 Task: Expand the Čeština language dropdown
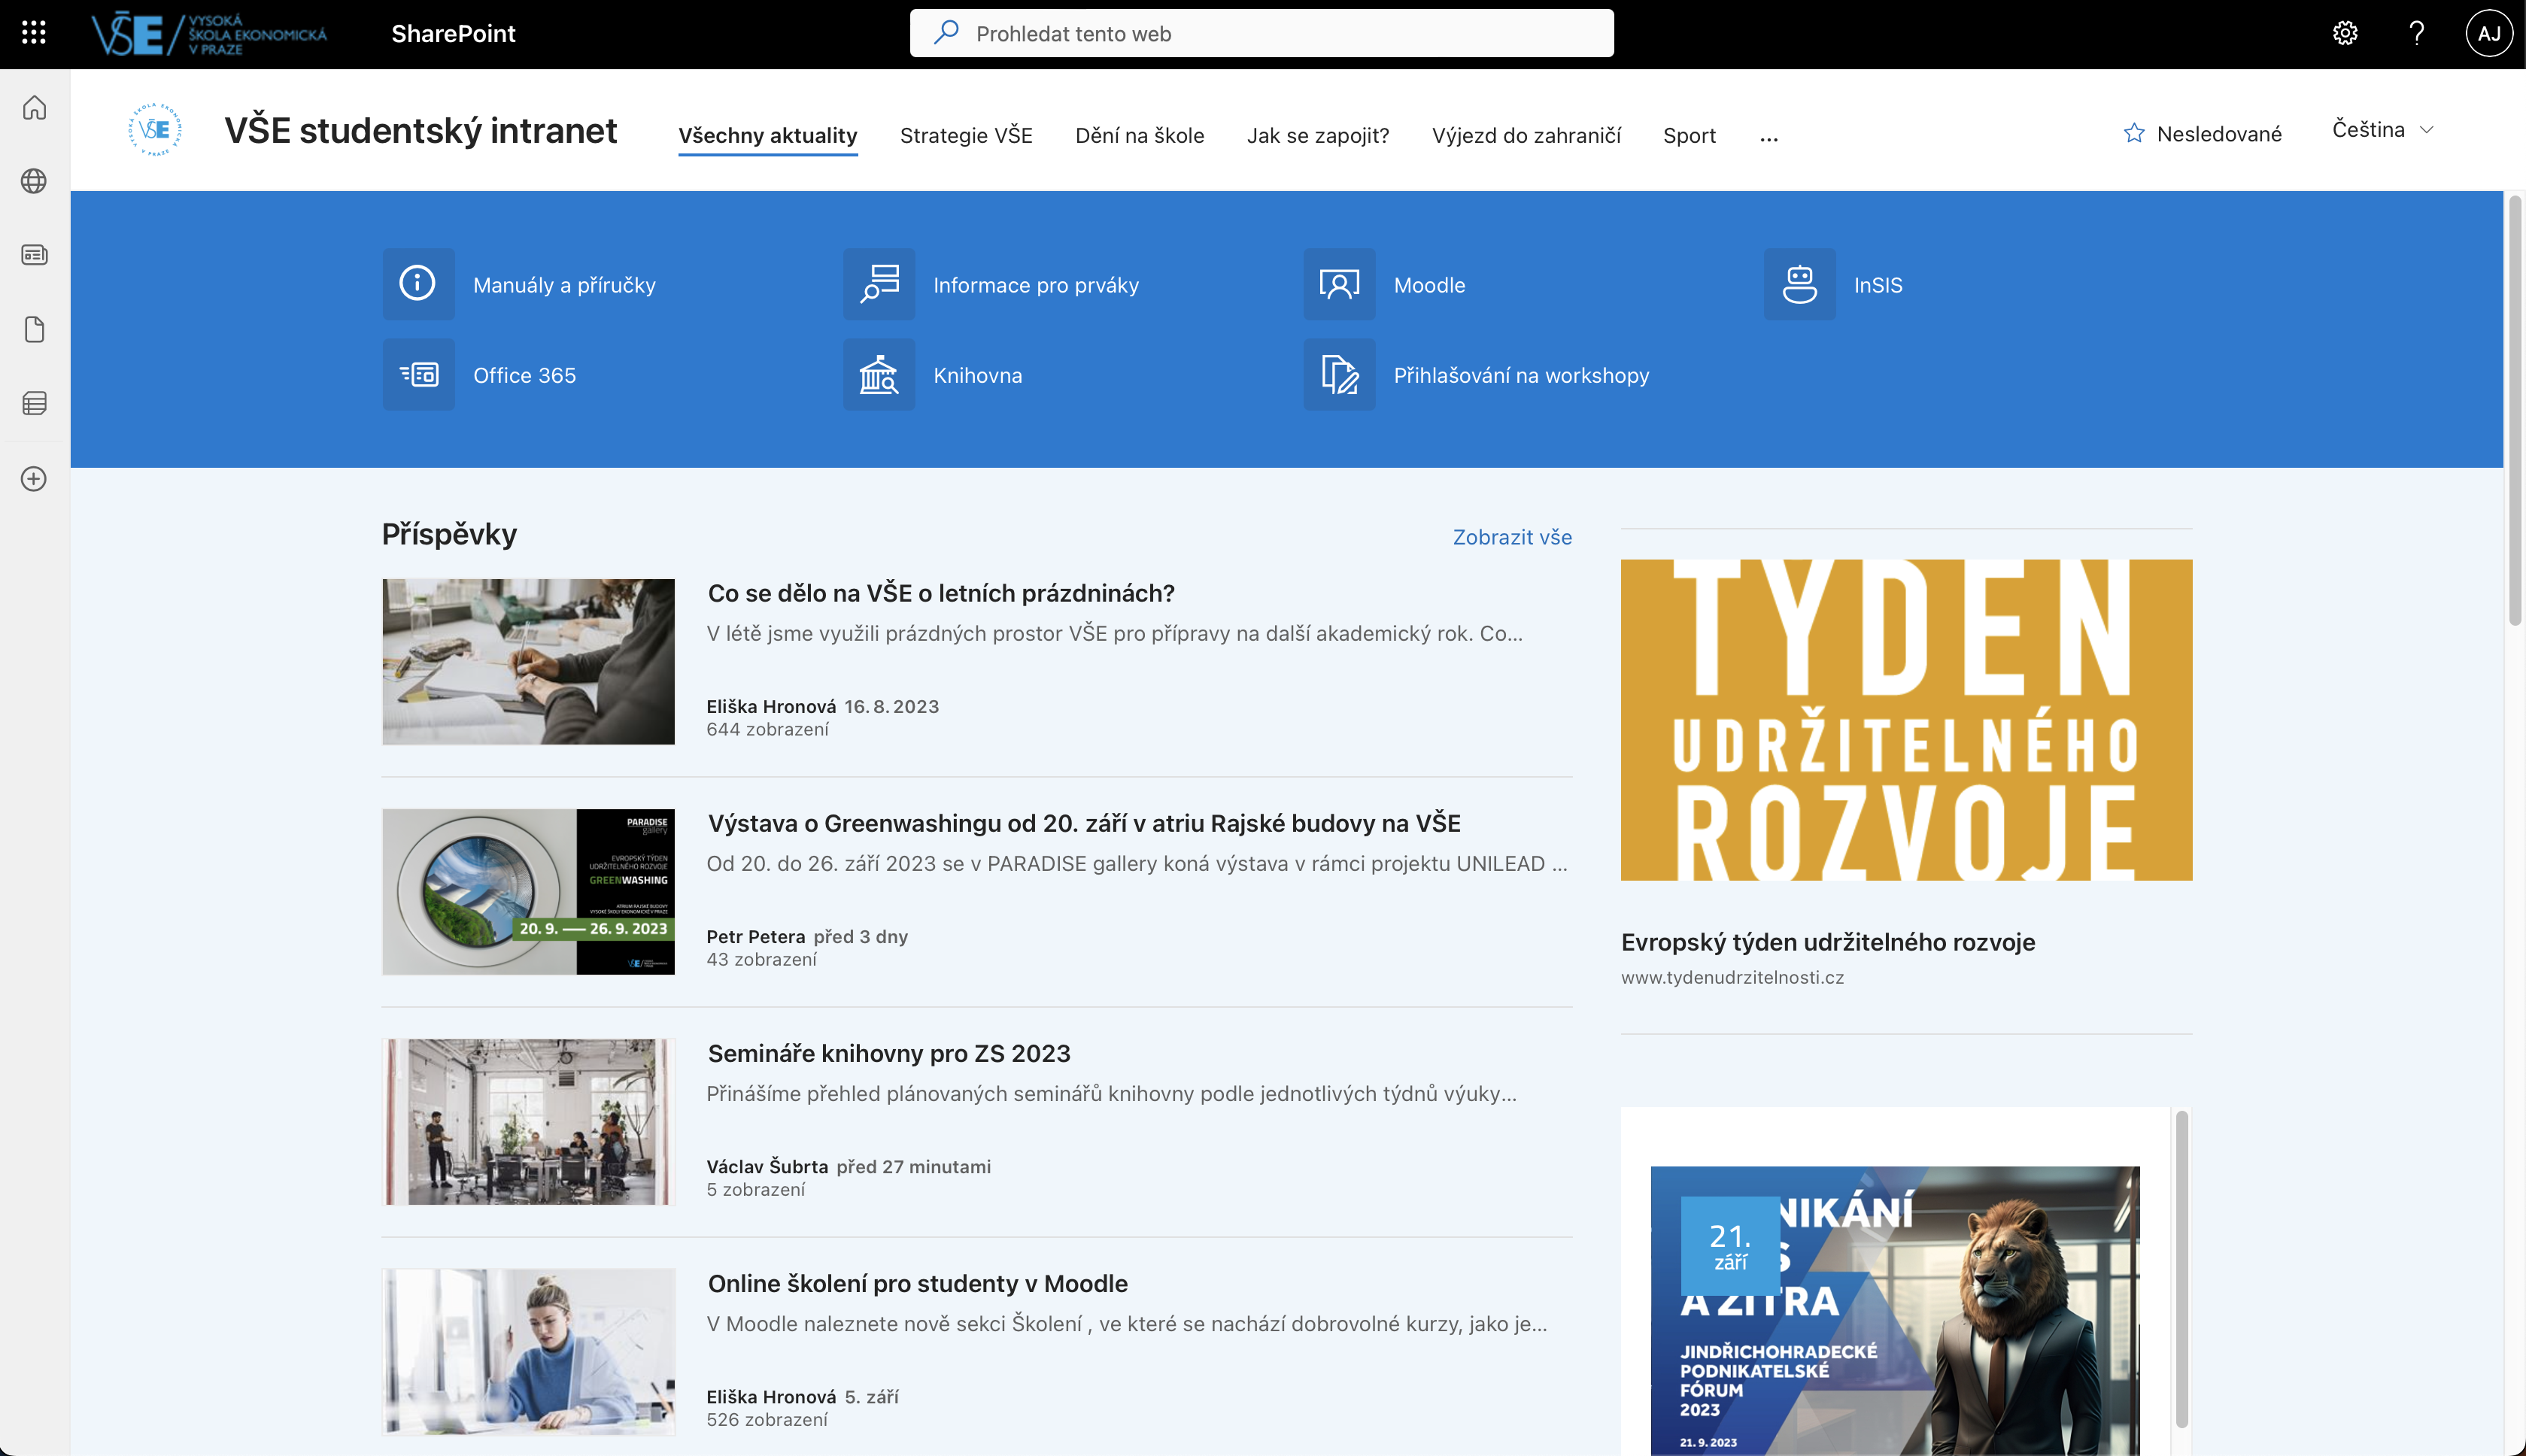pyautogui.click(x=2382, y=129)
